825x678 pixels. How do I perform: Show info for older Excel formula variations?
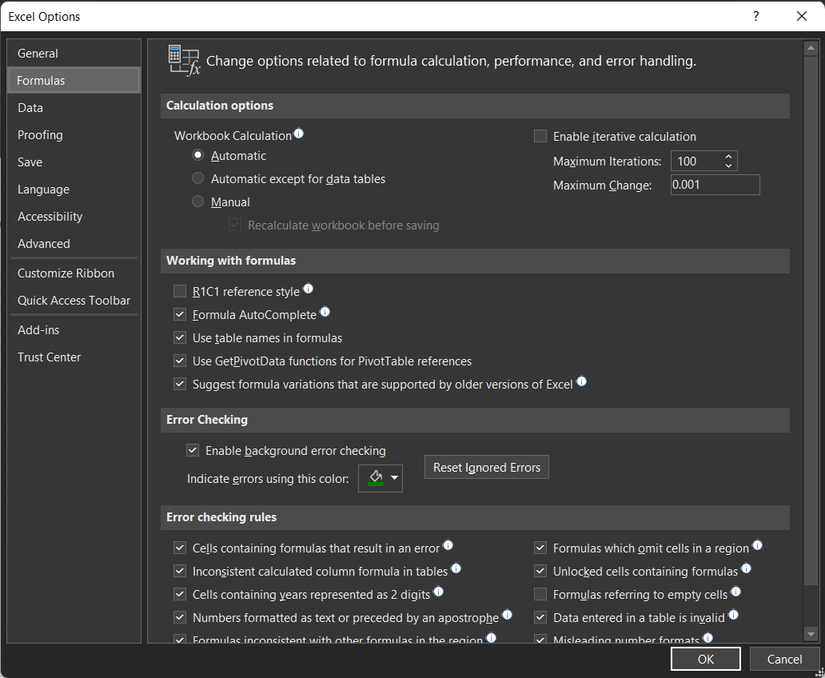tap(581, 381)
